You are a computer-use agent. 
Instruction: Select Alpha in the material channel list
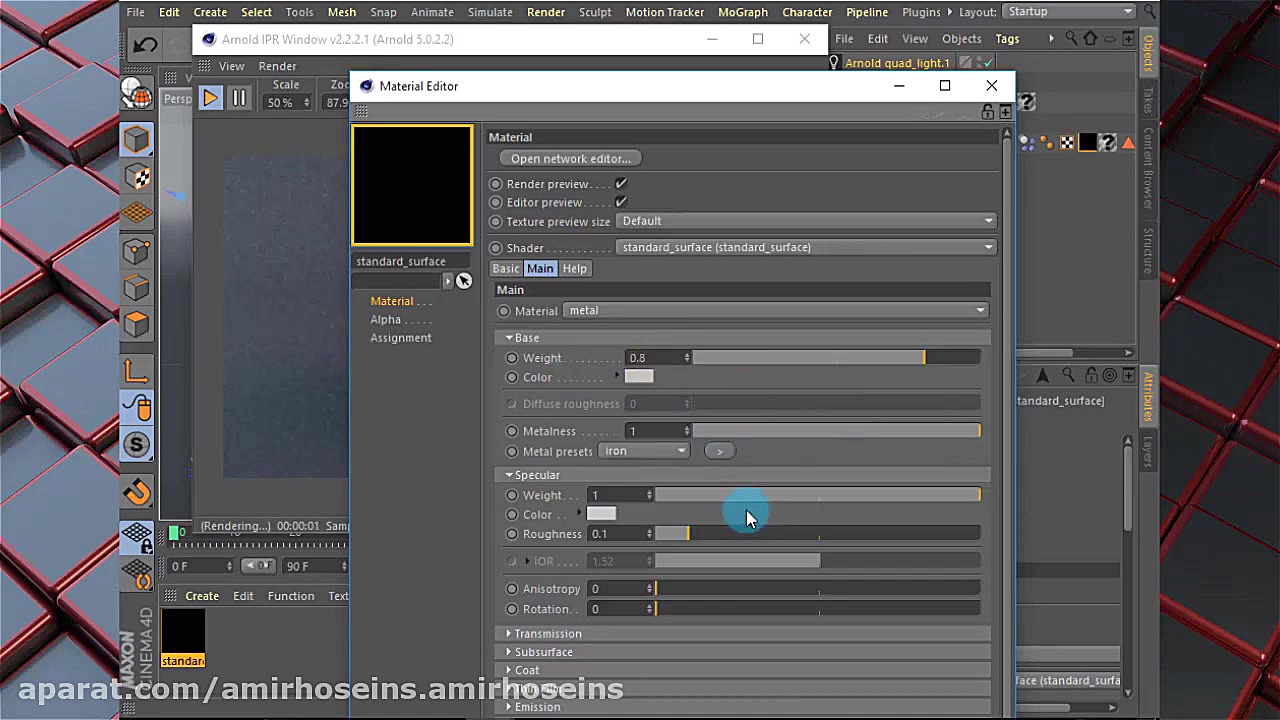point(386,320)
